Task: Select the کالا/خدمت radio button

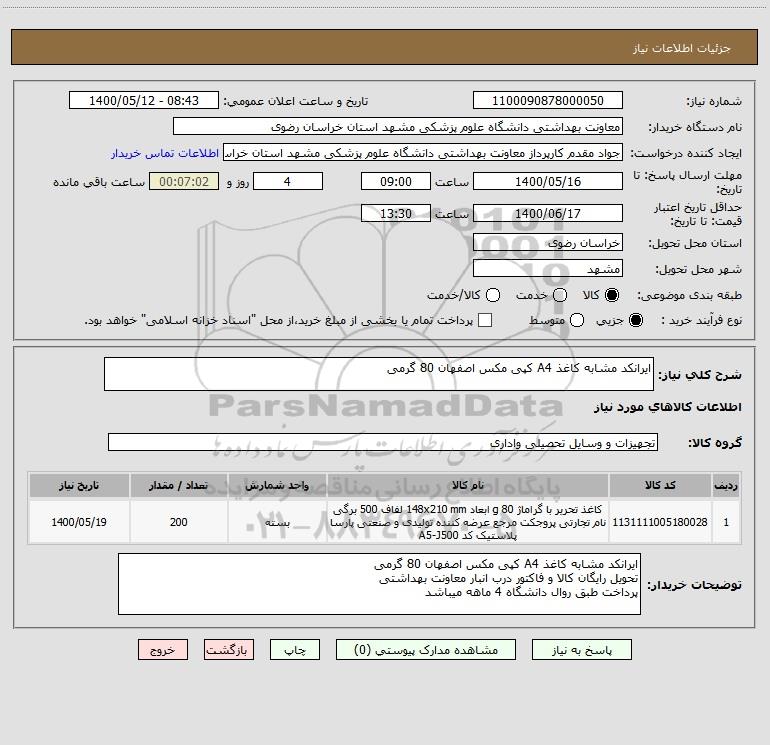Action: tap(493, 295)
